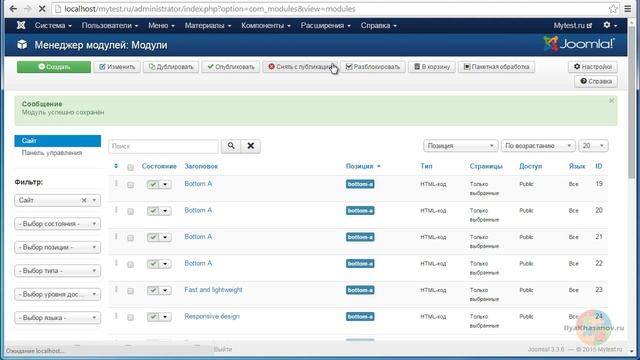Image resolution: width=640 pixels, height=360 pixels.
Task: Check the checkbox for module ID 22
Action: point(130,264)
